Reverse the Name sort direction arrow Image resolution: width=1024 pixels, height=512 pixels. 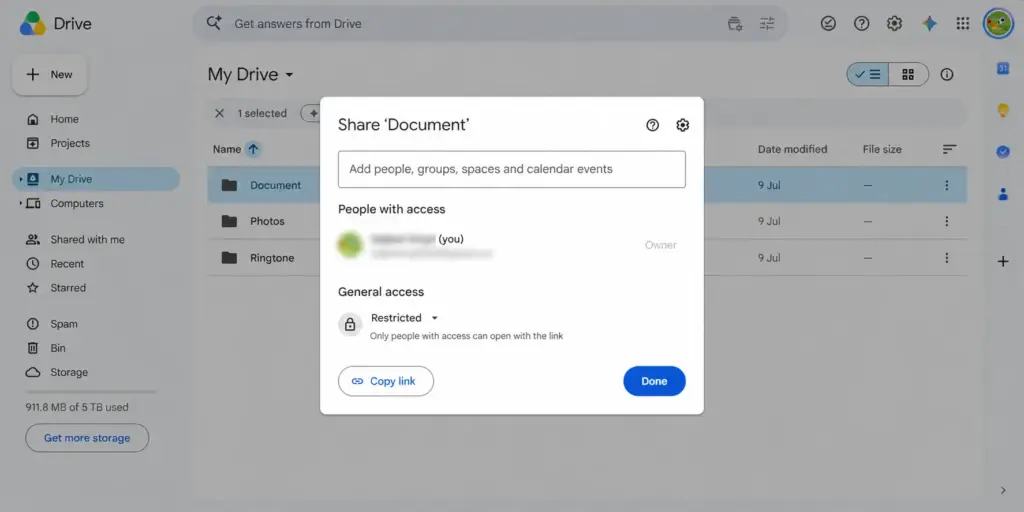(253, 149)
